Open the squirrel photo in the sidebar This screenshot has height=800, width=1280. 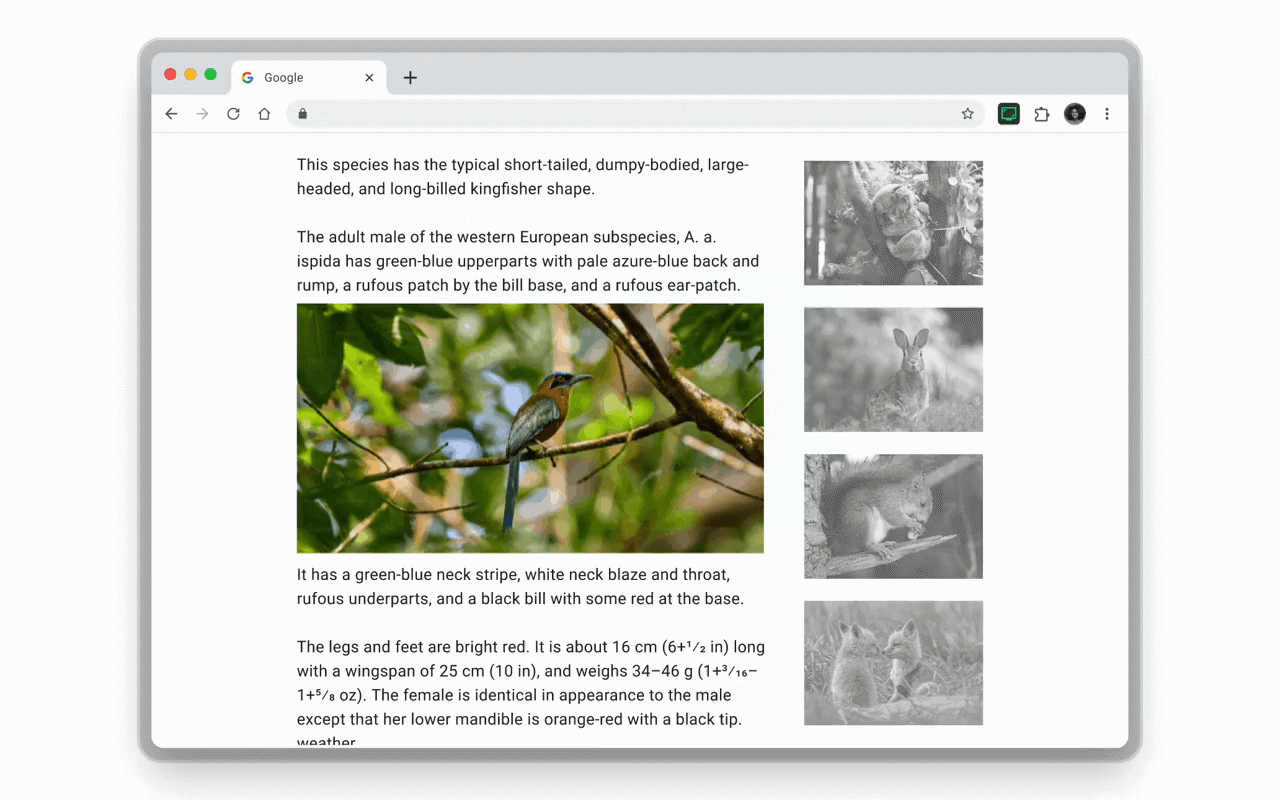tap(893, 516)
